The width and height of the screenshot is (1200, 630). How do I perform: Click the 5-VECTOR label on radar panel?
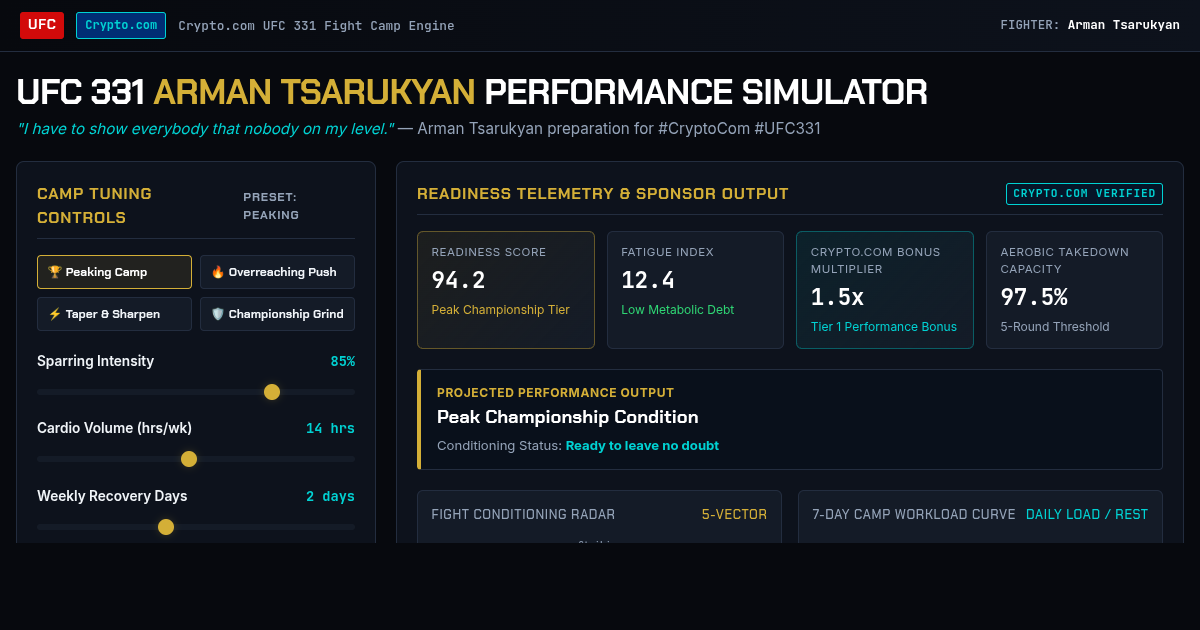(x=734, y=515)
